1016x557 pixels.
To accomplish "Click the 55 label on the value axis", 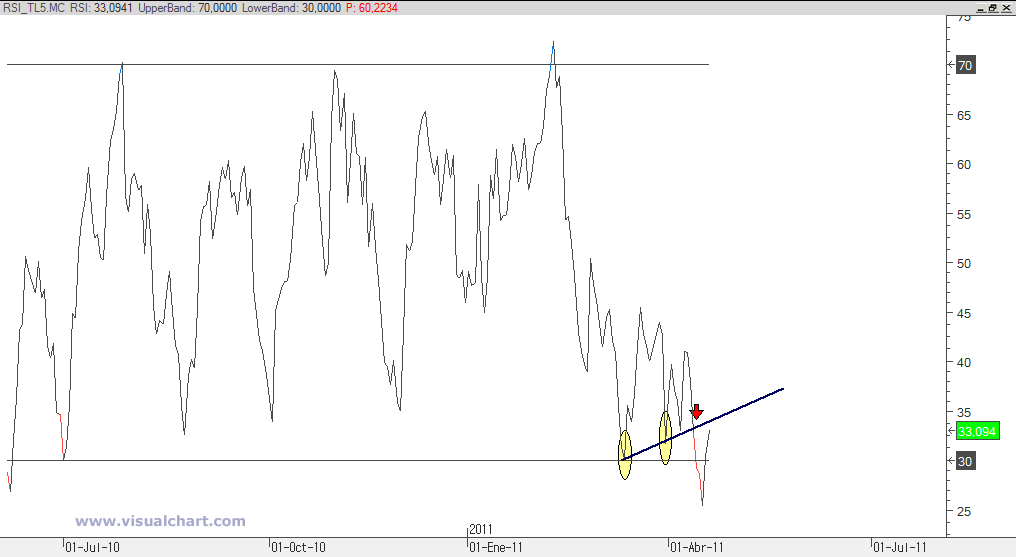I will pos(964,214).
